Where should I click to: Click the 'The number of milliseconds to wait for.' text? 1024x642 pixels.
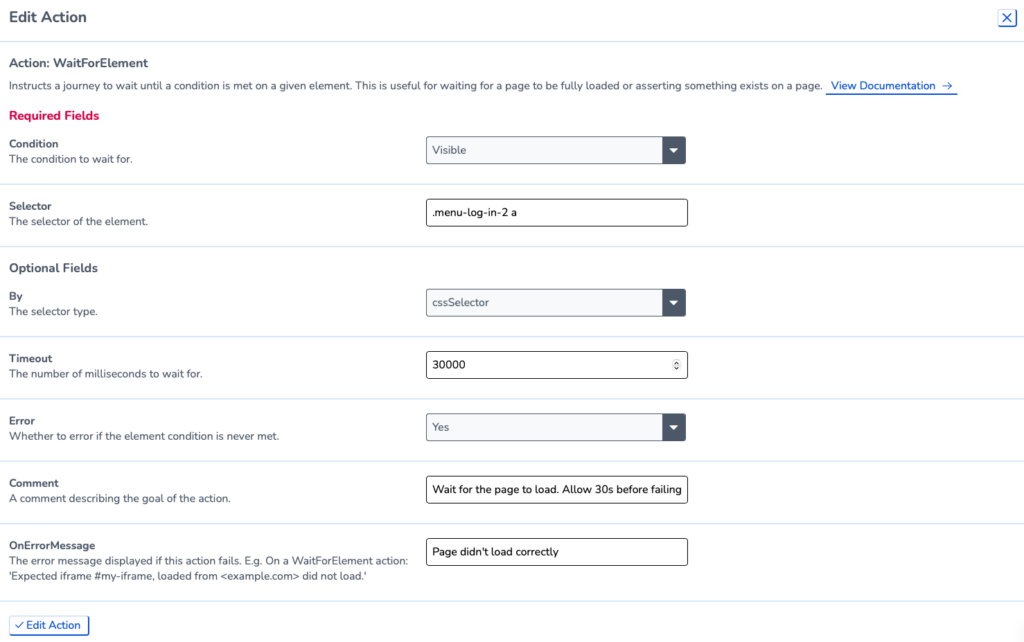(106, 374)
